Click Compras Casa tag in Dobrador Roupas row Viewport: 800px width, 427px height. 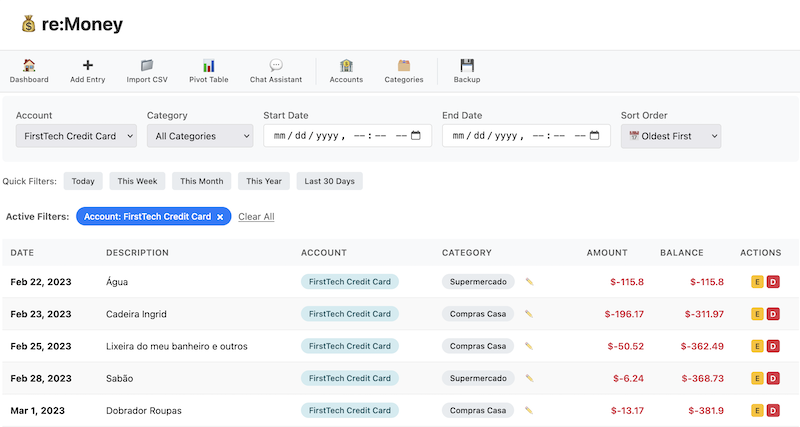478,410
